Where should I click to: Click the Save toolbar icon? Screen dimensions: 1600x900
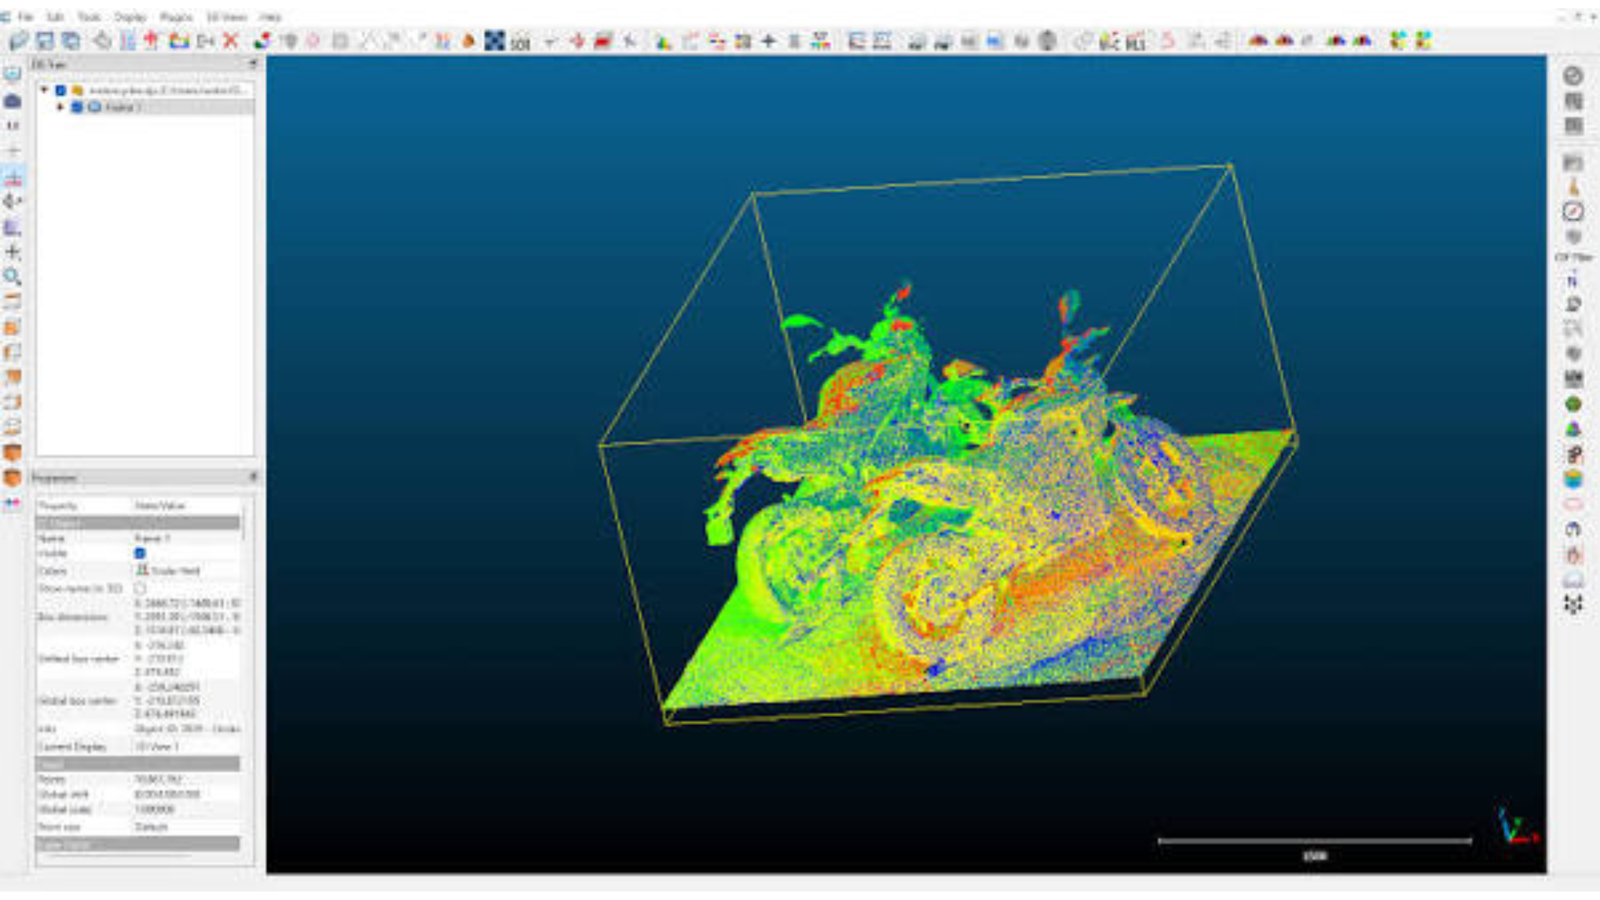(x=45, y=41)
